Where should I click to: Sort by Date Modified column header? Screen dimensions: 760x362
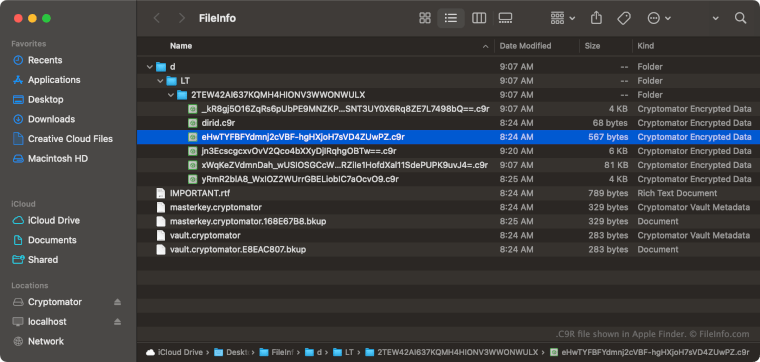click(x=525, y=46)
